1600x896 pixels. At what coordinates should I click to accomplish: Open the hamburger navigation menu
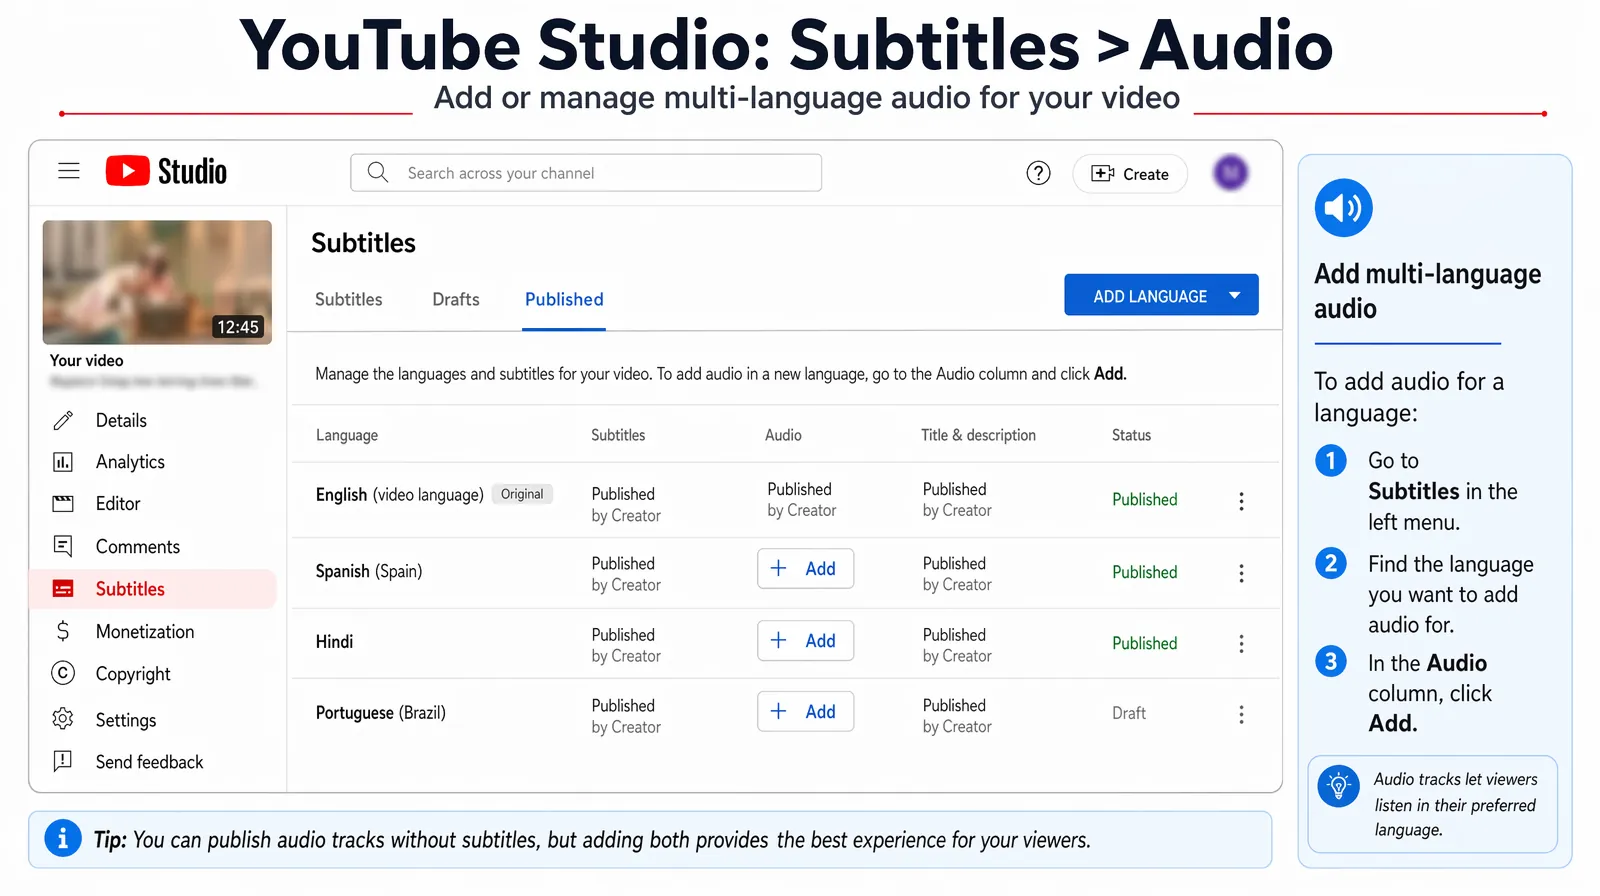[x=69, y=171]
